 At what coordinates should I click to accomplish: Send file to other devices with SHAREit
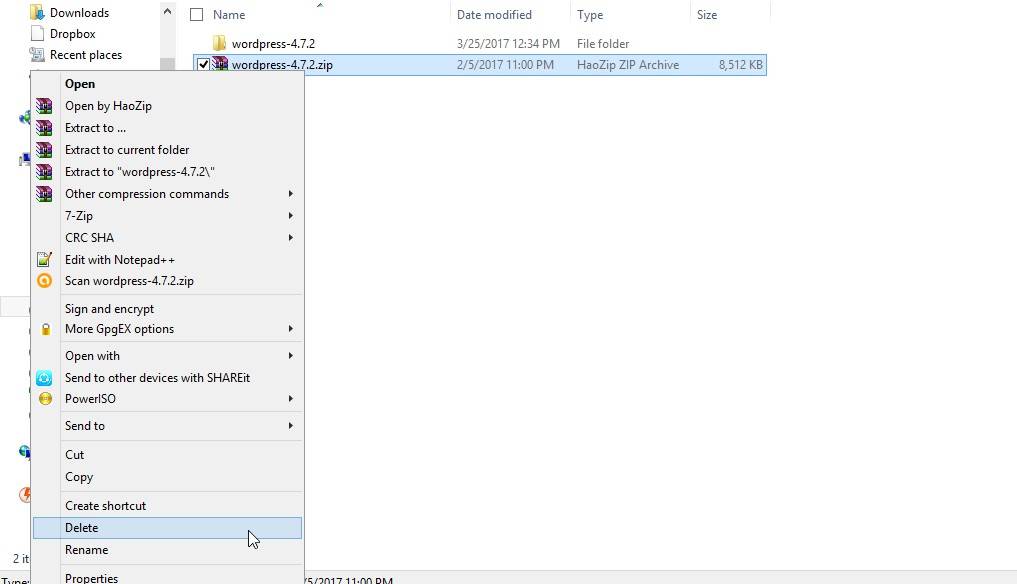point(158,377)
